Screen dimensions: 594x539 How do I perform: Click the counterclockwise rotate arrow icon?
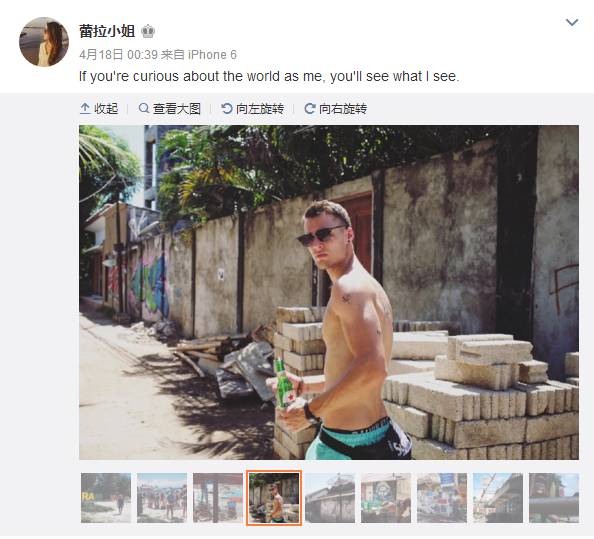pos(227,109)
